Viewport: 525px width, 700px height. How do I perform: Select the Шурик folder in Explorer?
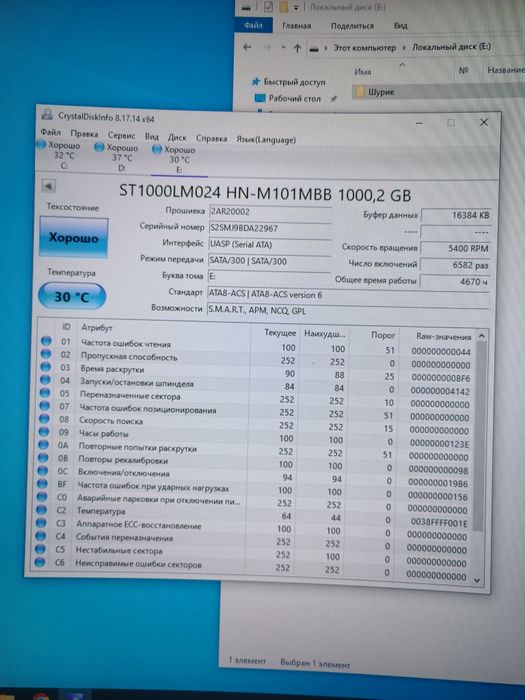click(381, 92)
